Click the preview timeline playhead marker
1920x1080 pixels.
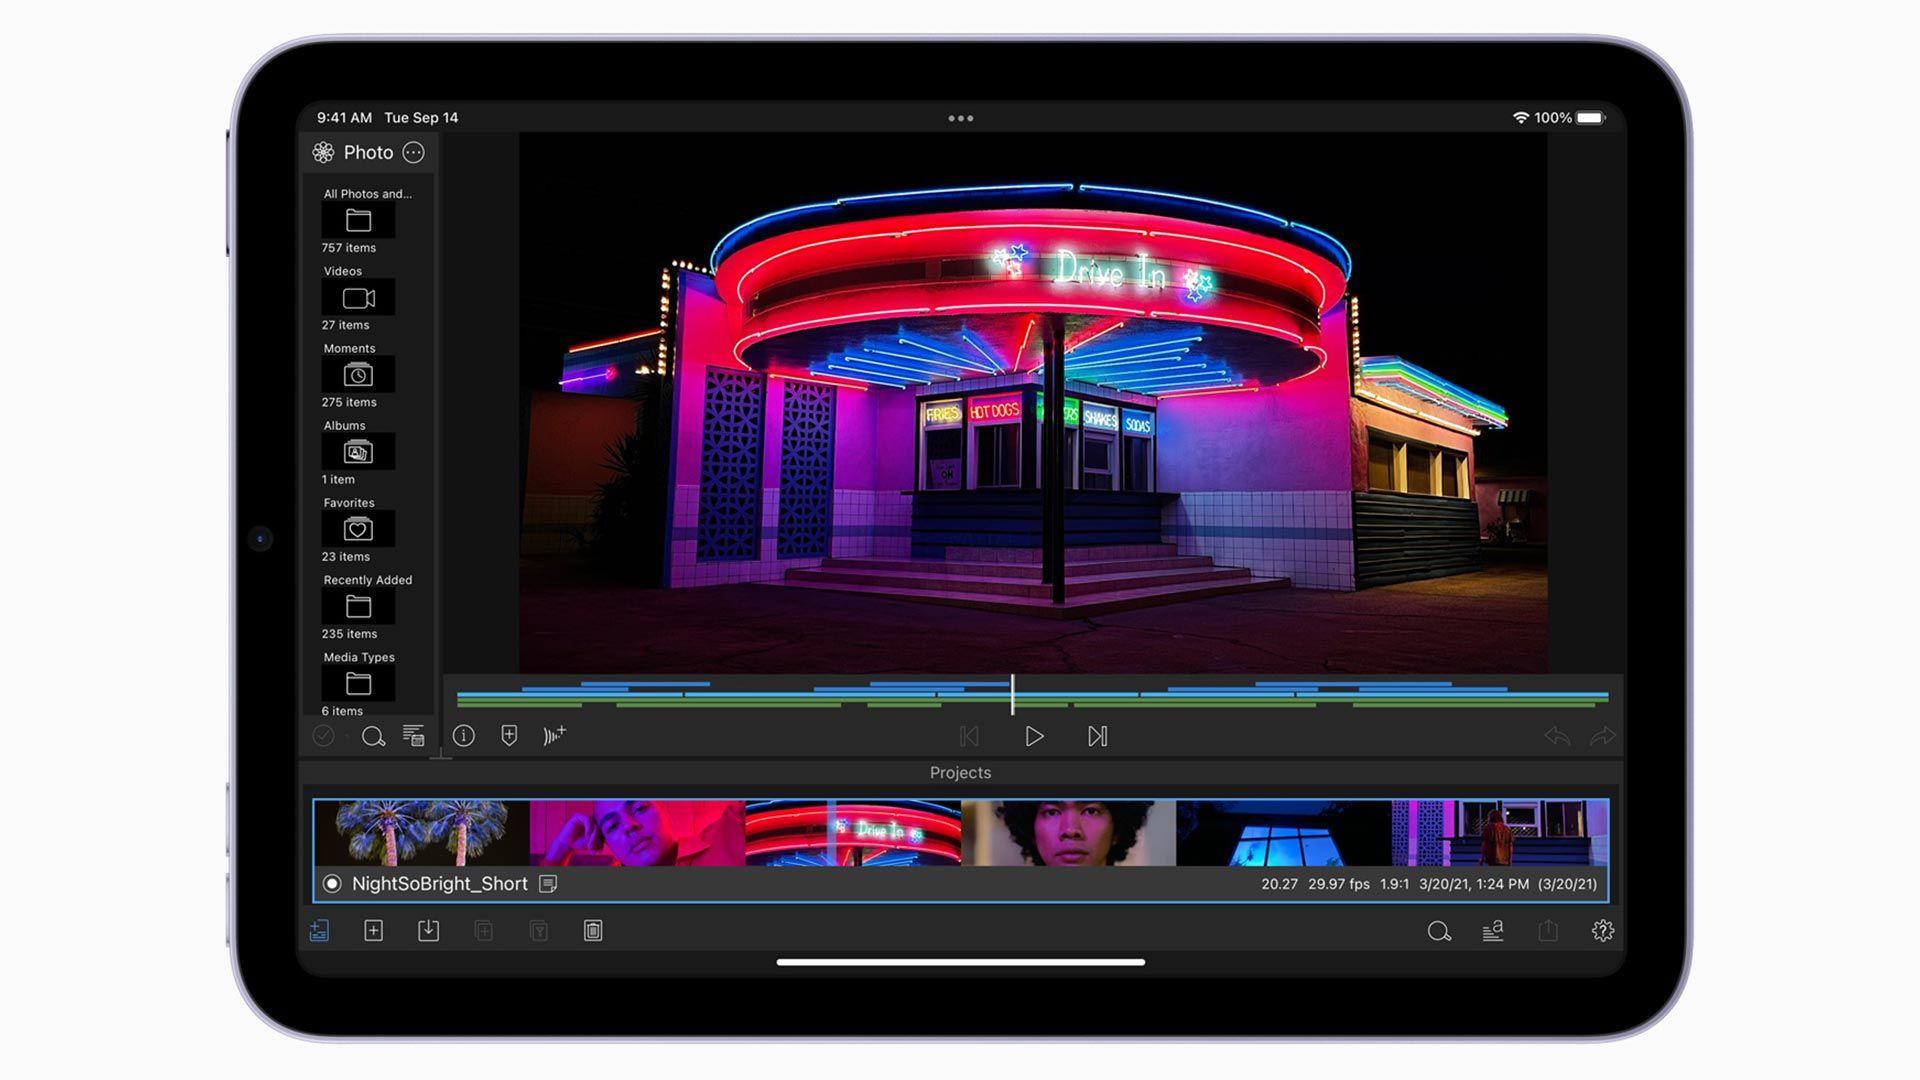pos(1012,694)
